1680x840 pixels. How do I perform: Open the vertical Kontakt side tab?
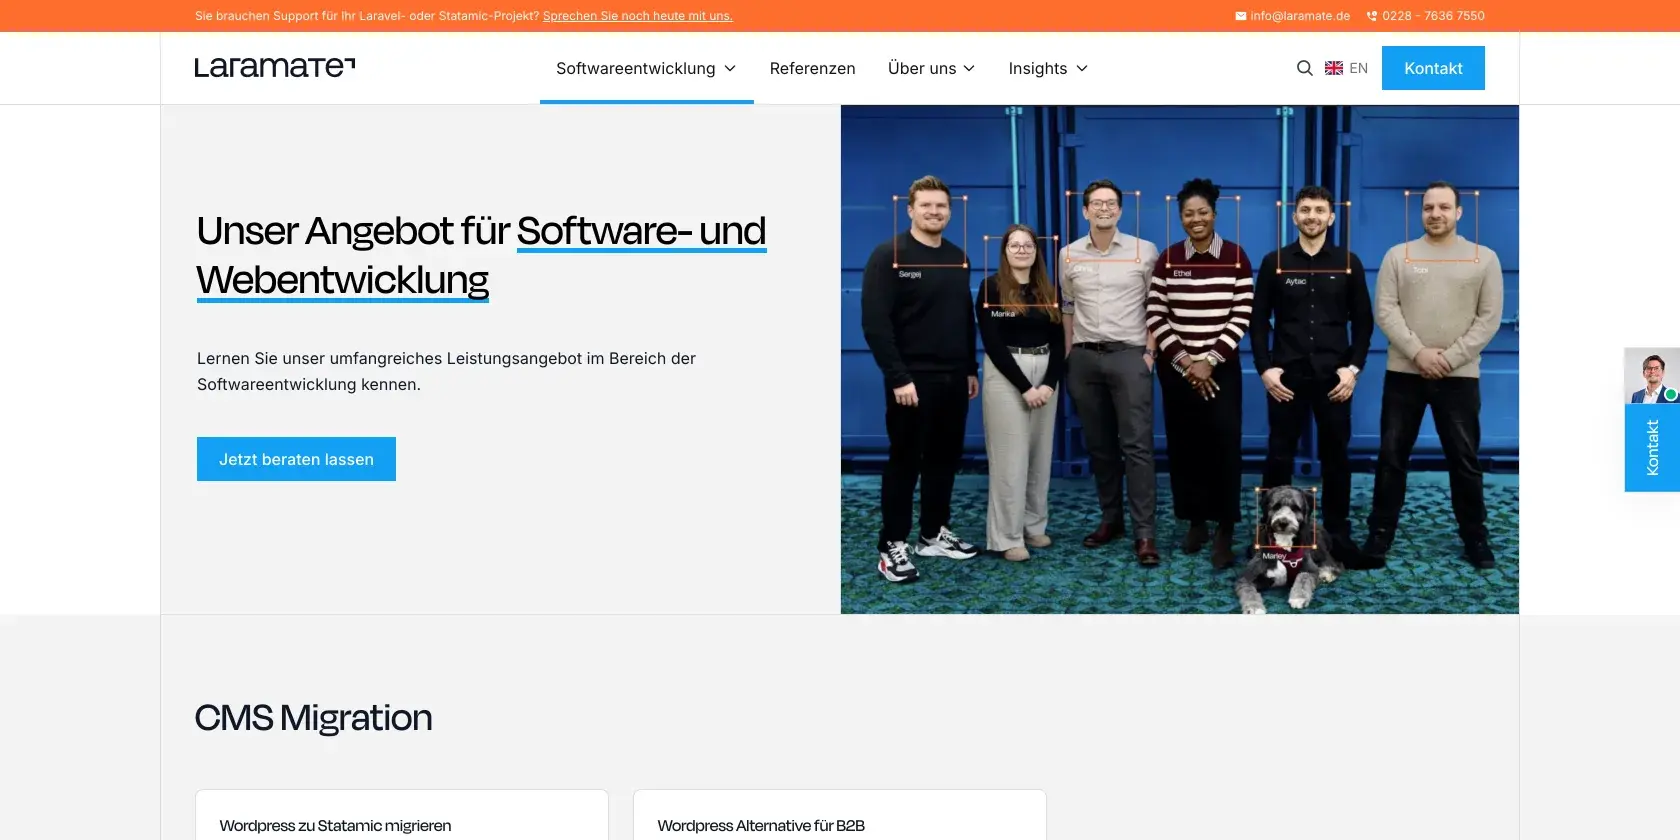coord(1652,447)
